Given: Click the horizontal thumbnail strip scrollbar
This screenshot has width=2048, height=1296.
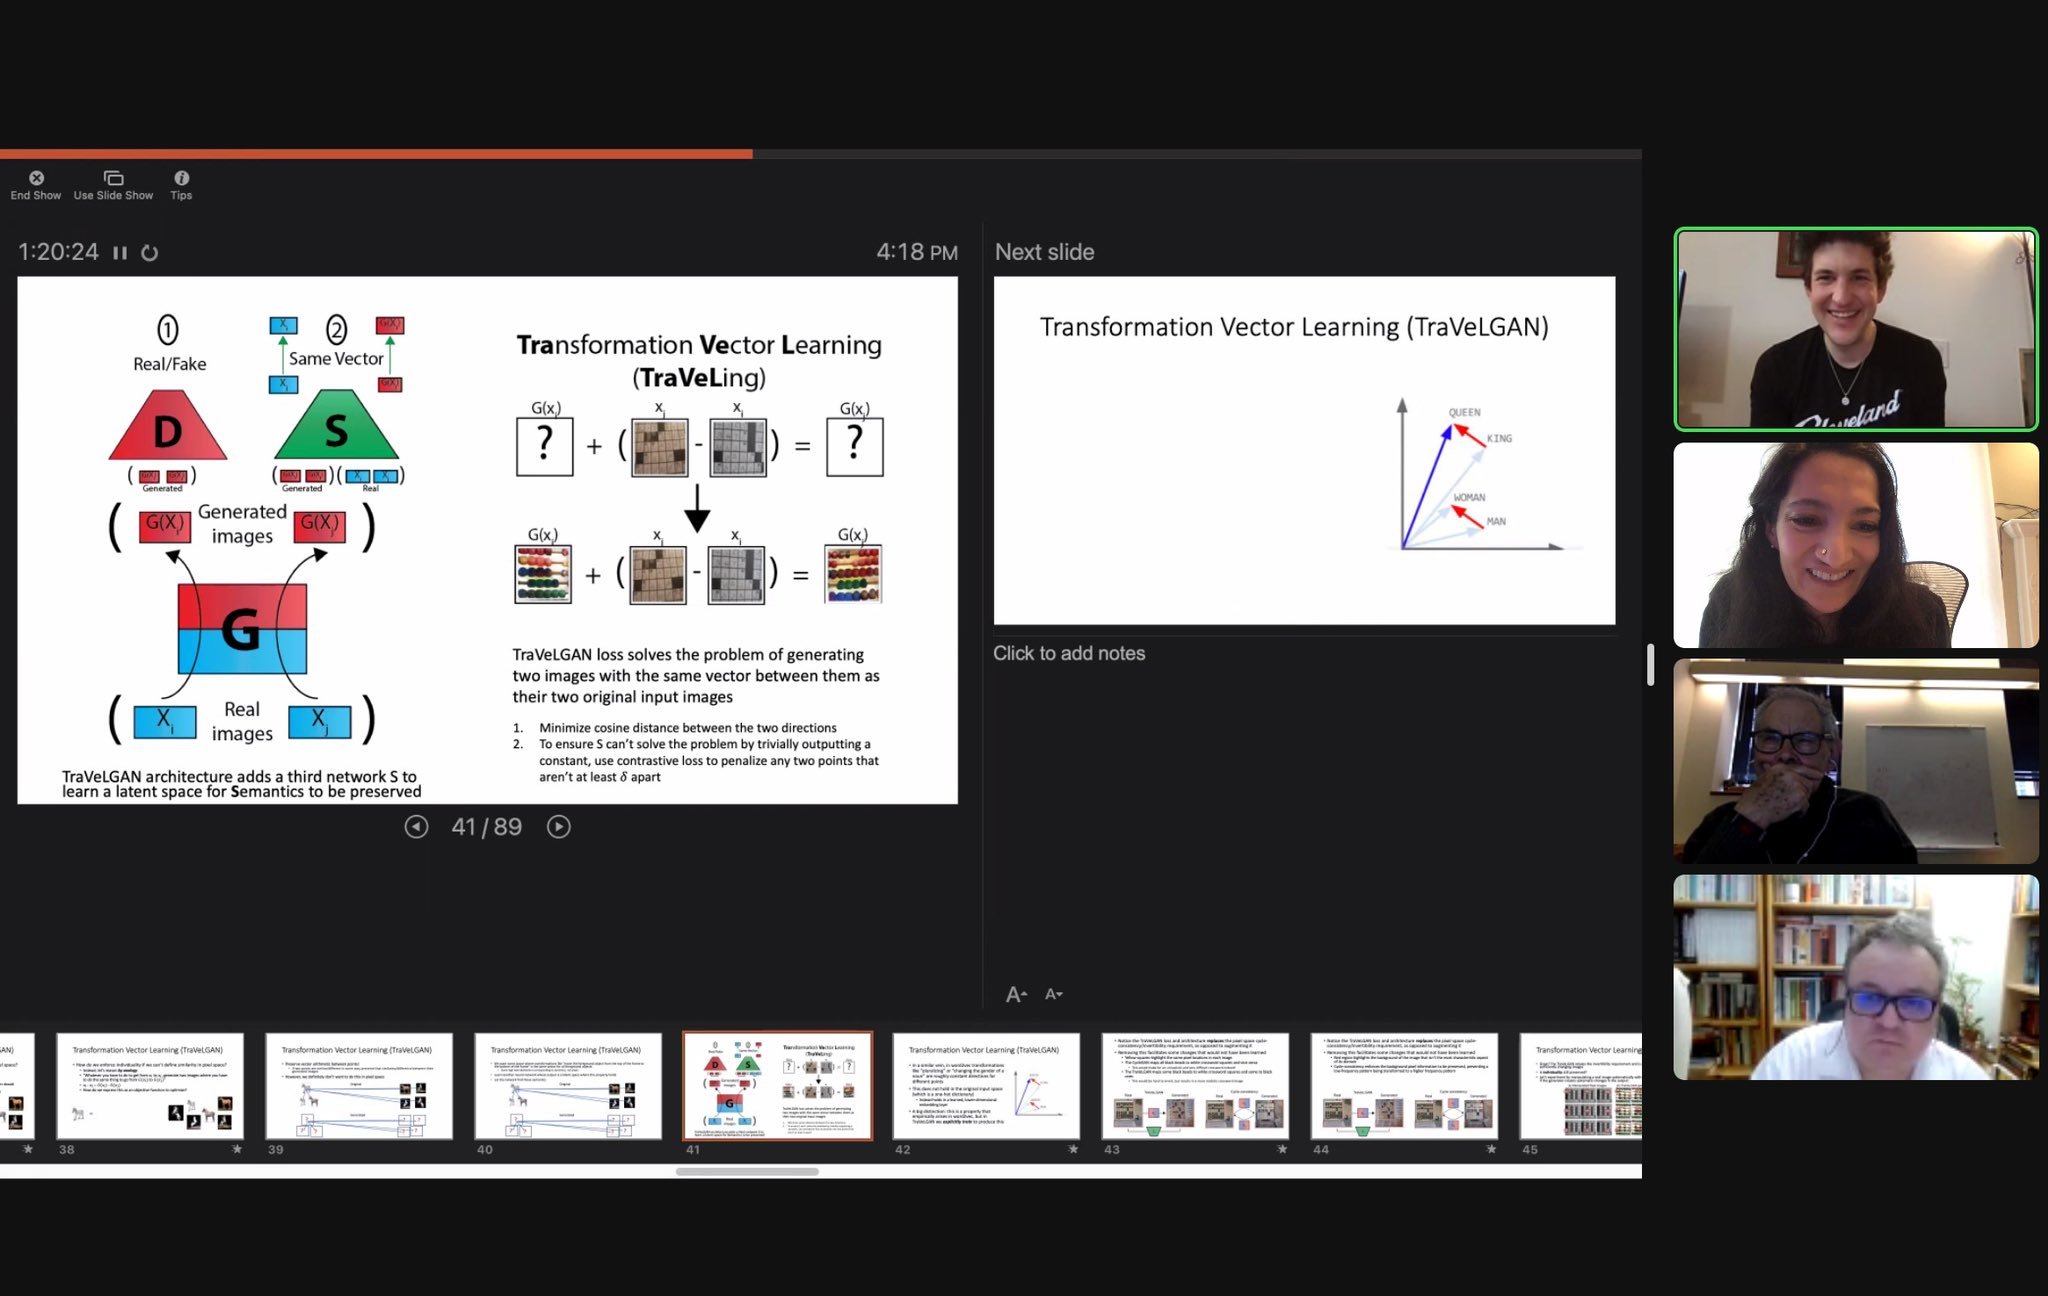Looking at the screenshot, I should pyautogui.click(x=747, y=1172).
